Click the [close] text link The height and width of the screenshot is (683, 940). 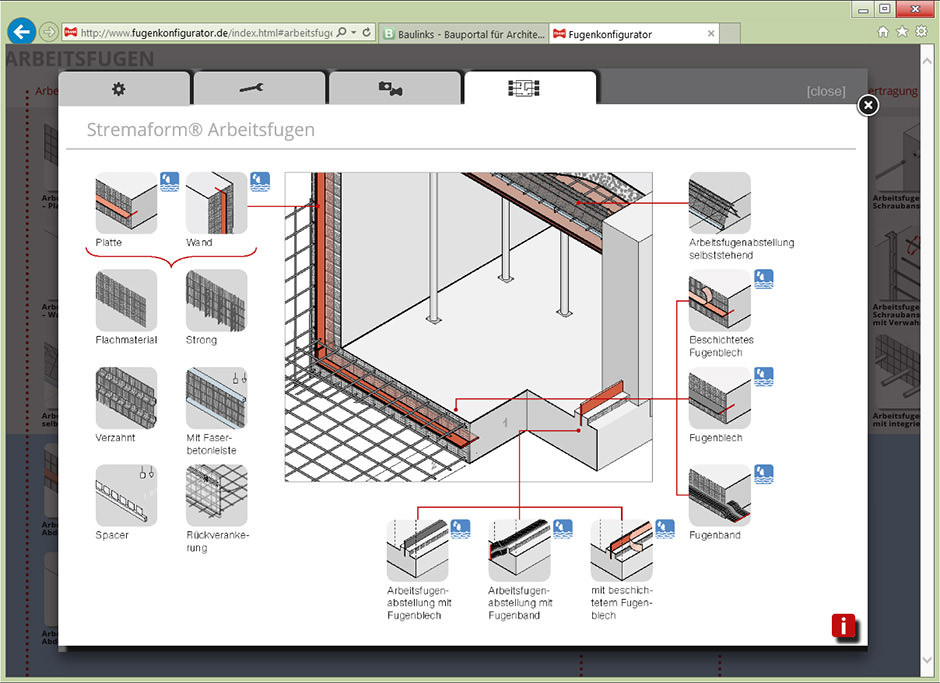825,91
